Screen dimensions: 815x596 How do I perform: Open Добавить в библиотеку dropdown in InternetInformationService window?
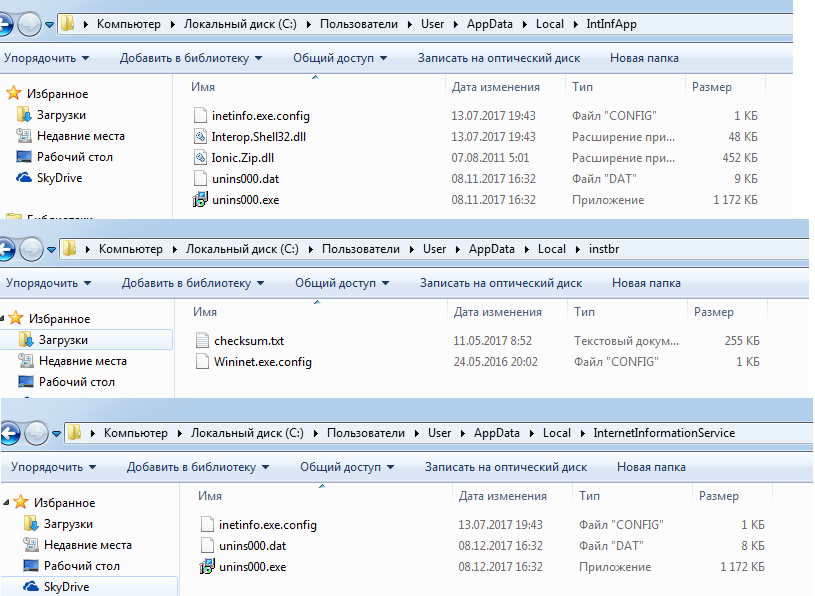(198, 467)
